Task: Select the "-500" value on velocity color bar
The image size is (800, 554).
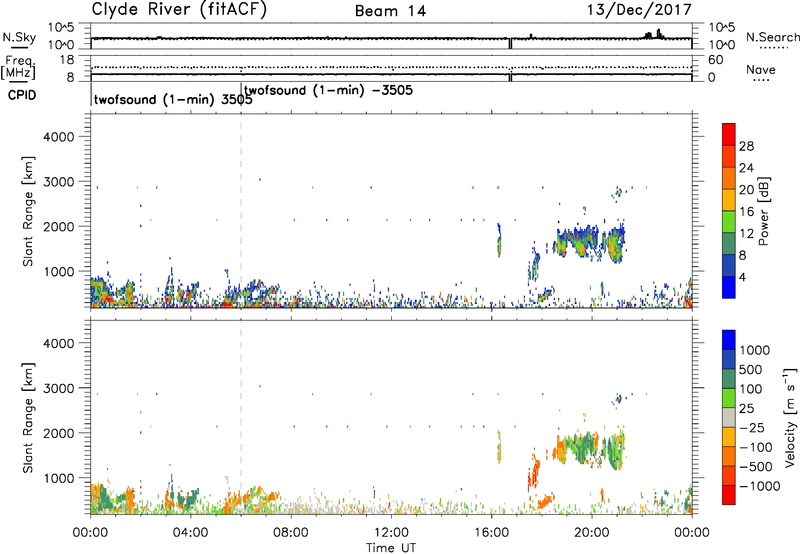Action: click(x=756, y=467)
